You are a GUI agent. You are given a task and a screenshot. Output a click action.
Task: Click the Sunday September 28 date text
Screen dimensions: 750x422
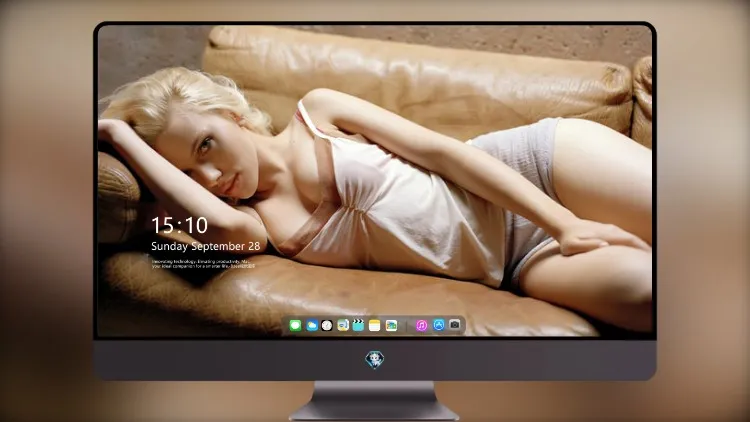206,246
